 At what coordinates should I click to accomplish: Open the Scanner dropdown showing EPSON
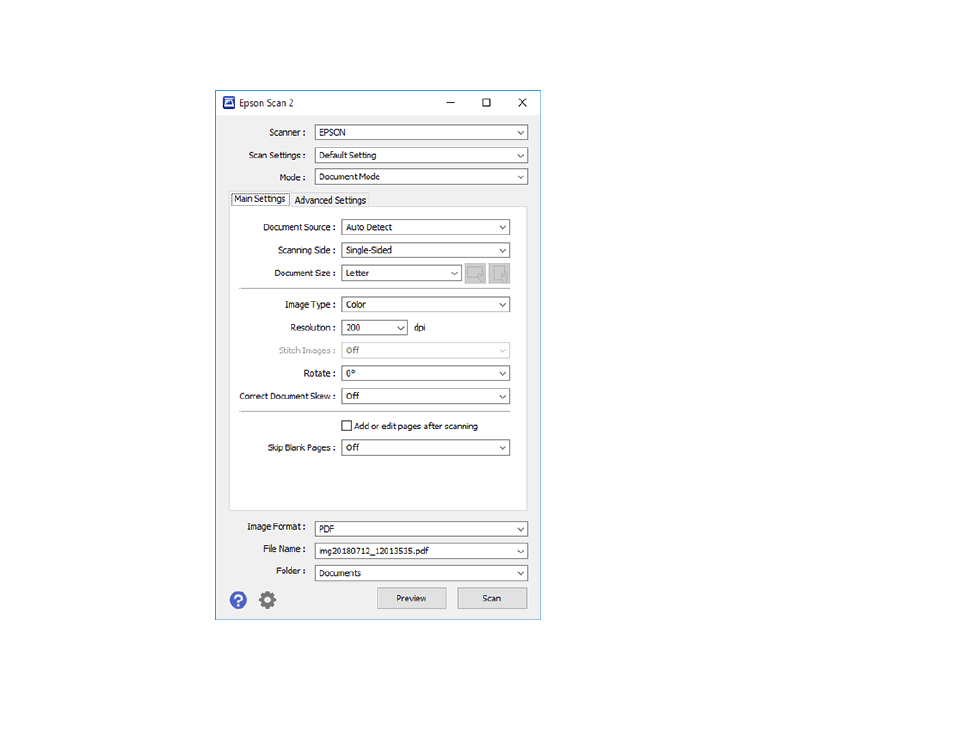point(421,132)
